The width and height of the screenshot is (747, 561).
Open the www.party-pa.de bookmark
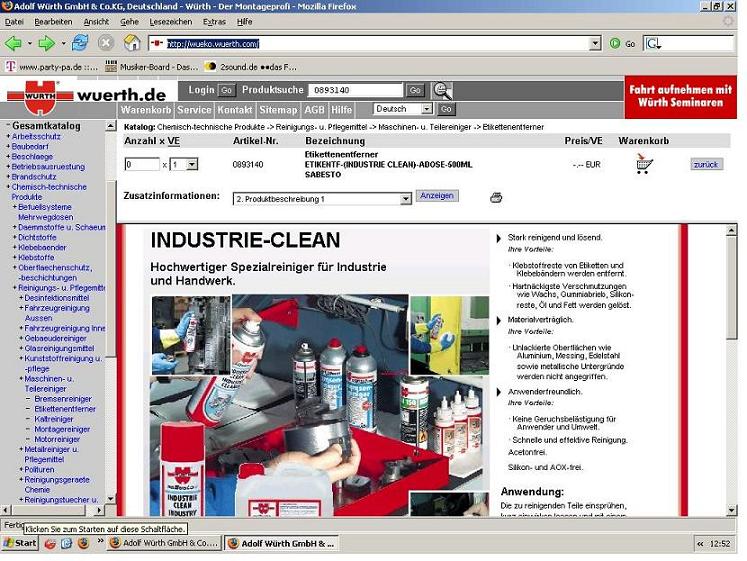pyautogui.click(x=51, y=67)
